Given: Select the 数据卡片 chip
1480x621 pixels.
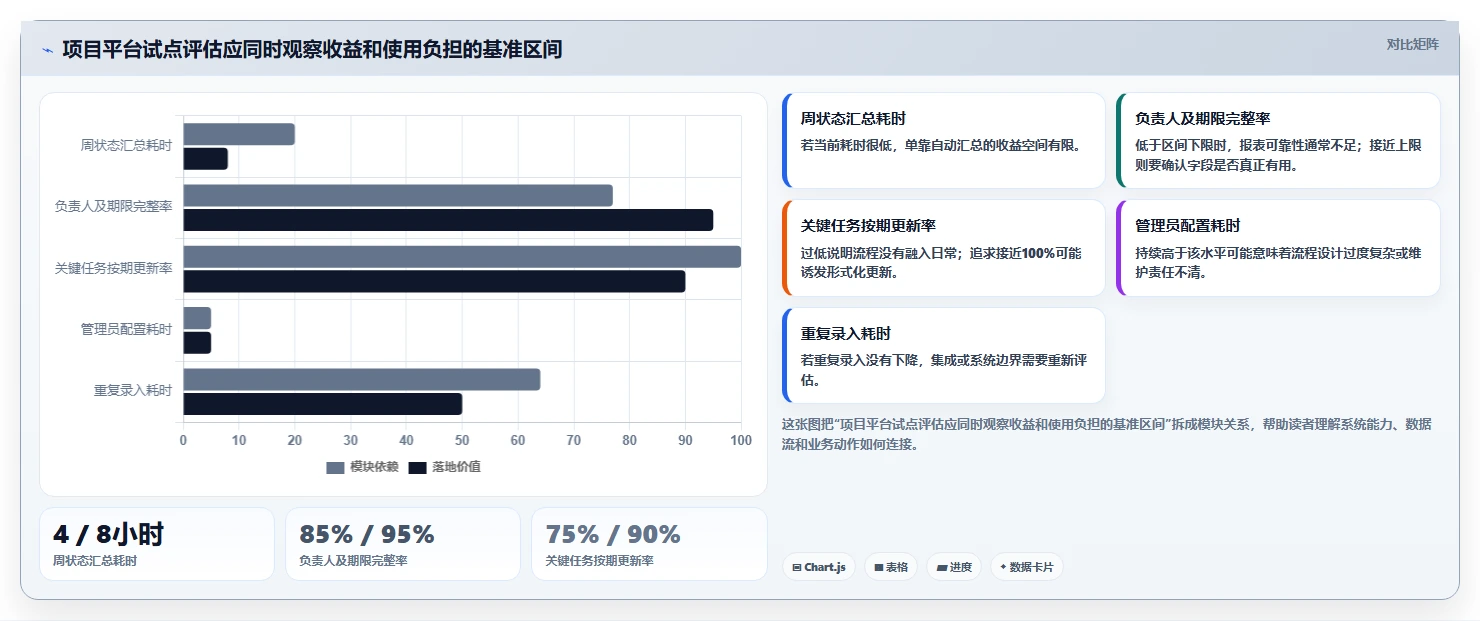Looking at the screenshot, I should (1026, 567).
